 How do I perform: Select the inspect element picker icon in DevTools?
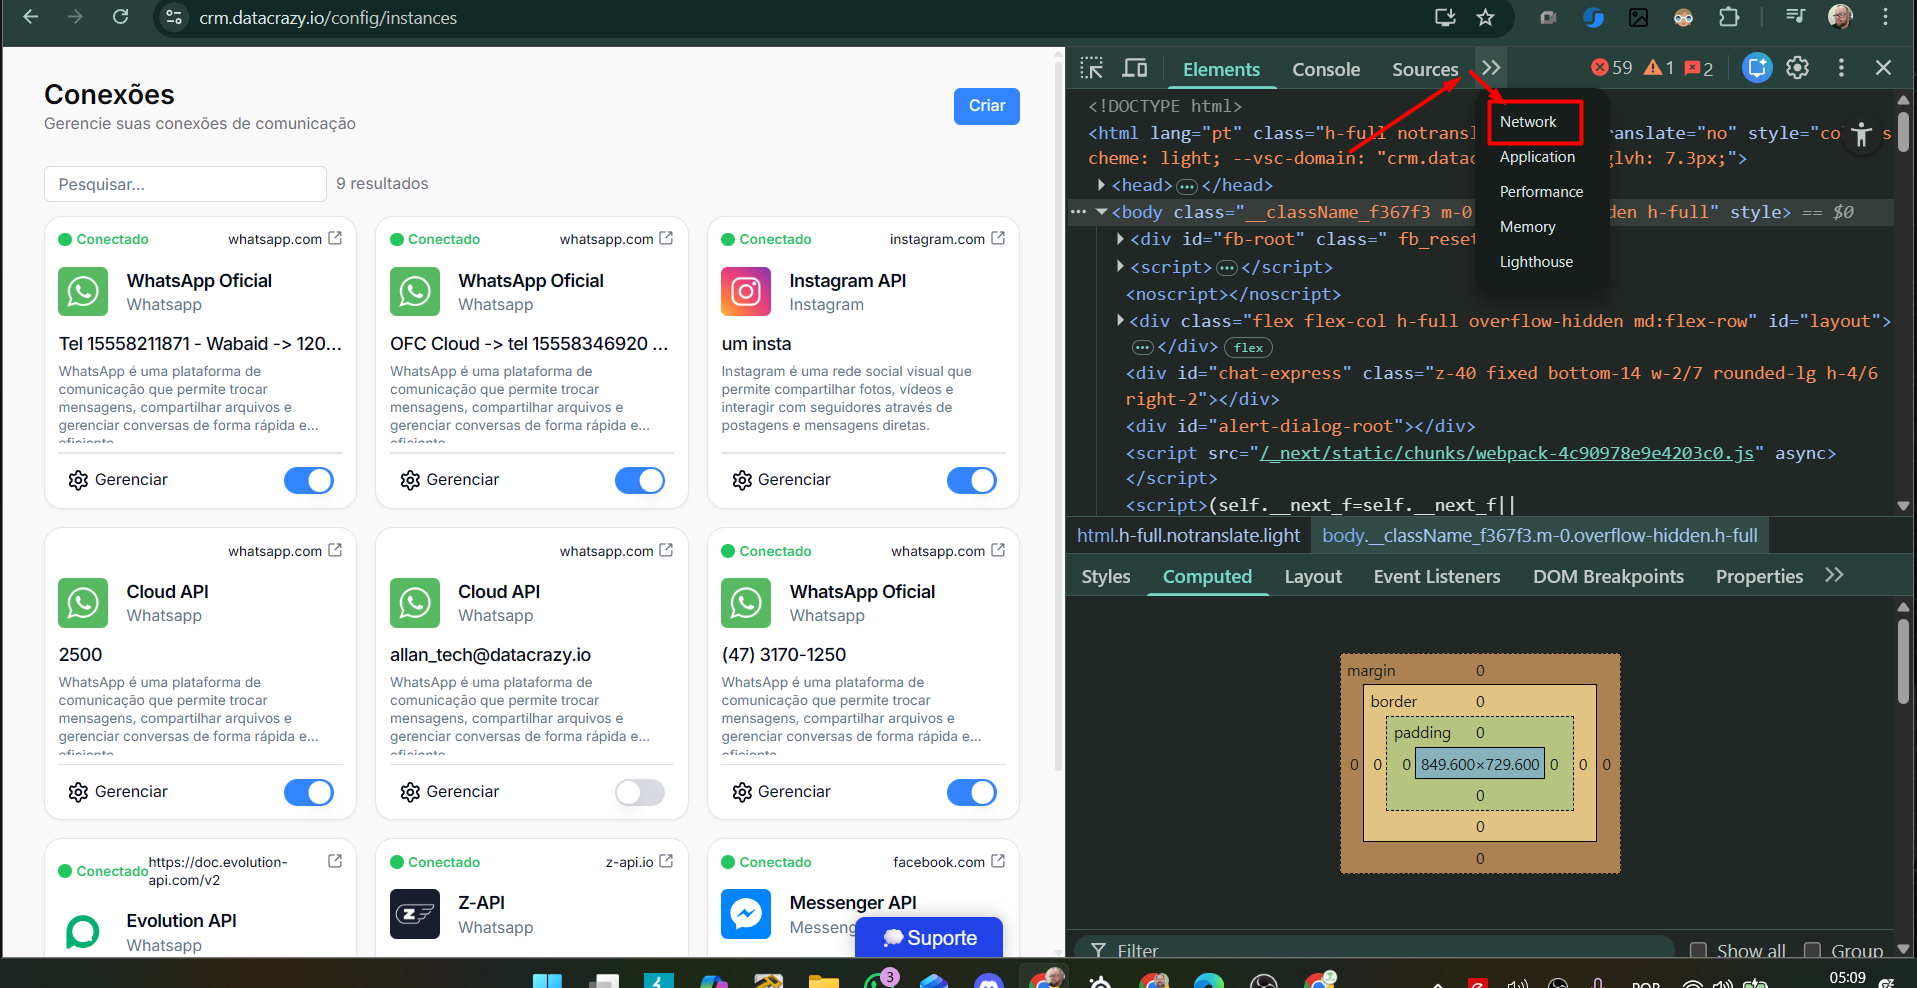(x=1092, y=68)
